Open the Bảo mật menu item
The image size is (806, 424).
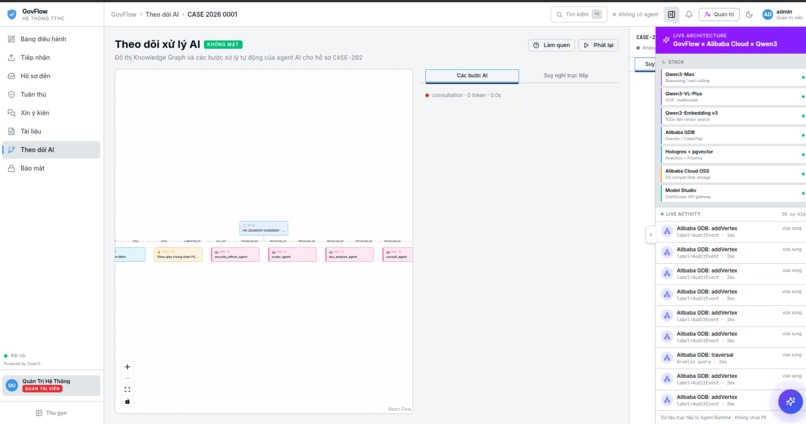(x=51, y=168)
